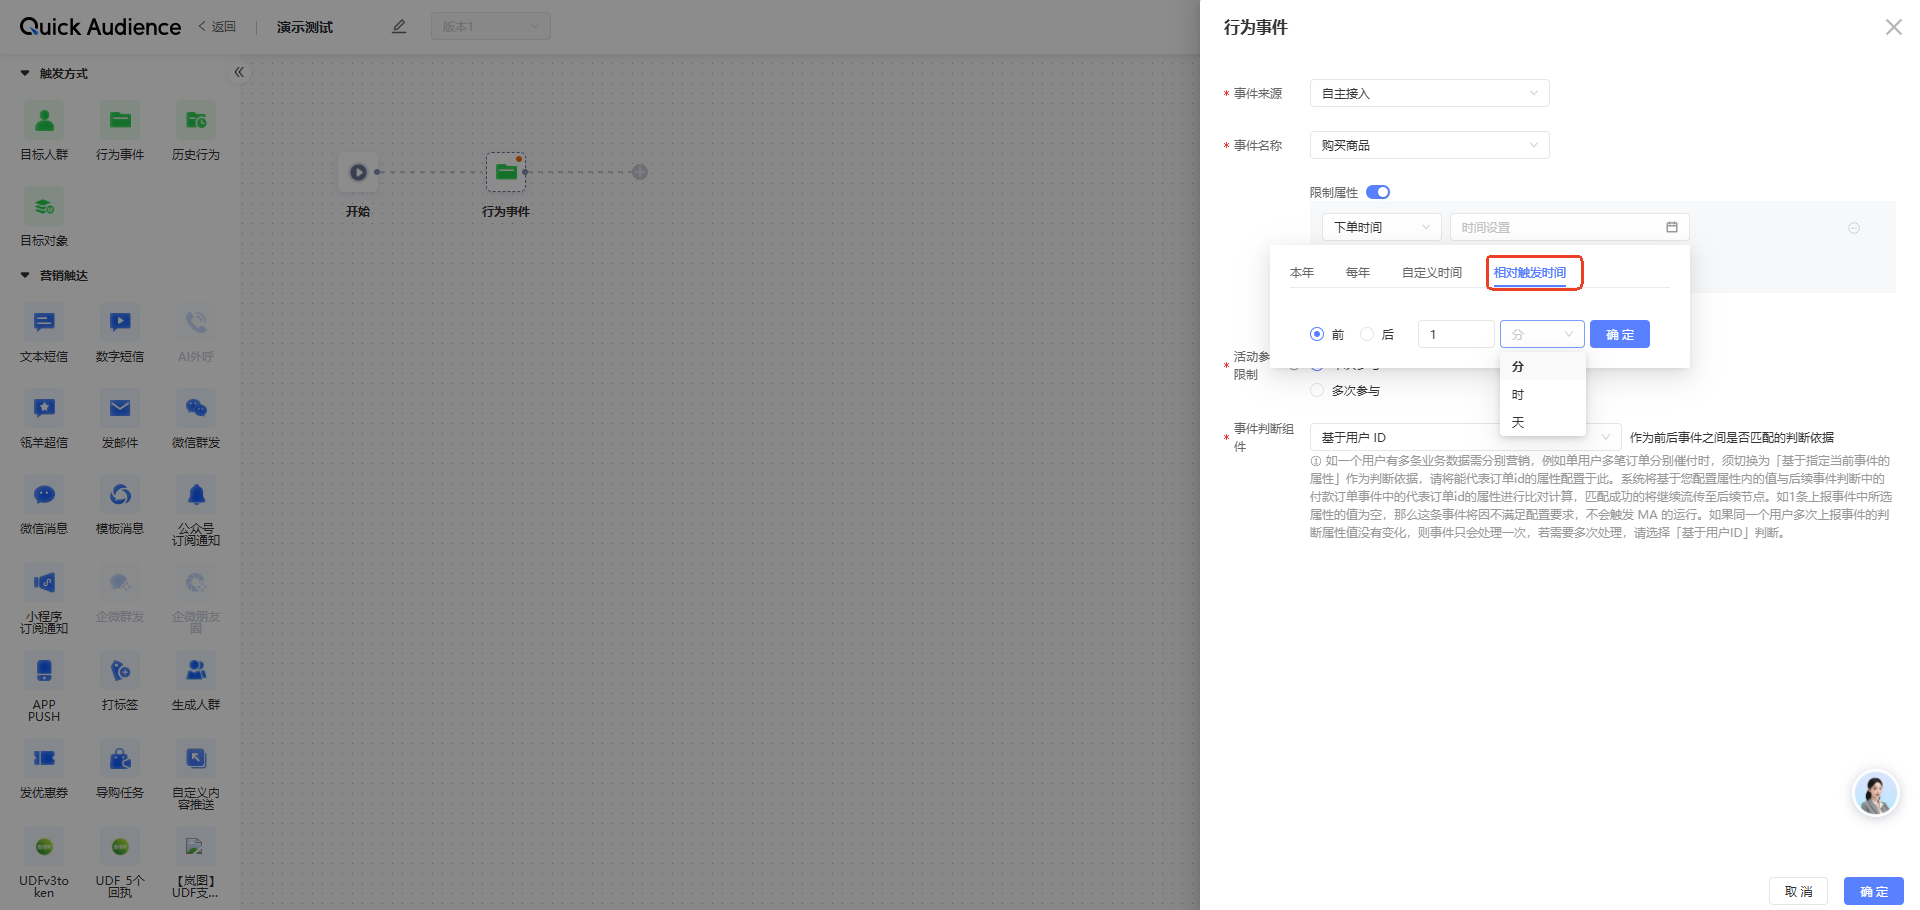The image size is (1920, 910).
Task: Select the APP PUSH icon
Action: pyautogui.click(x=44, y=670)
